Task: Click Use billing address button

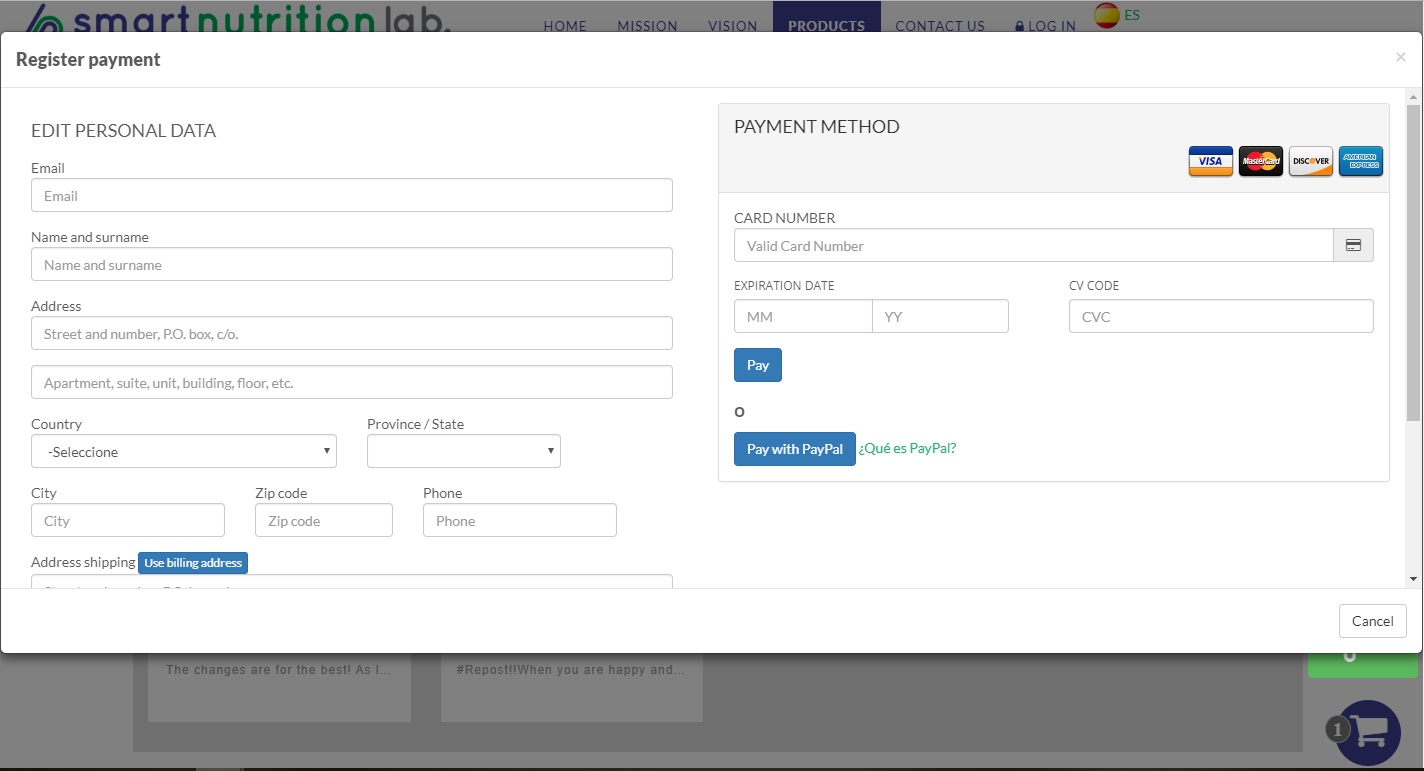Action: [193, 563]
